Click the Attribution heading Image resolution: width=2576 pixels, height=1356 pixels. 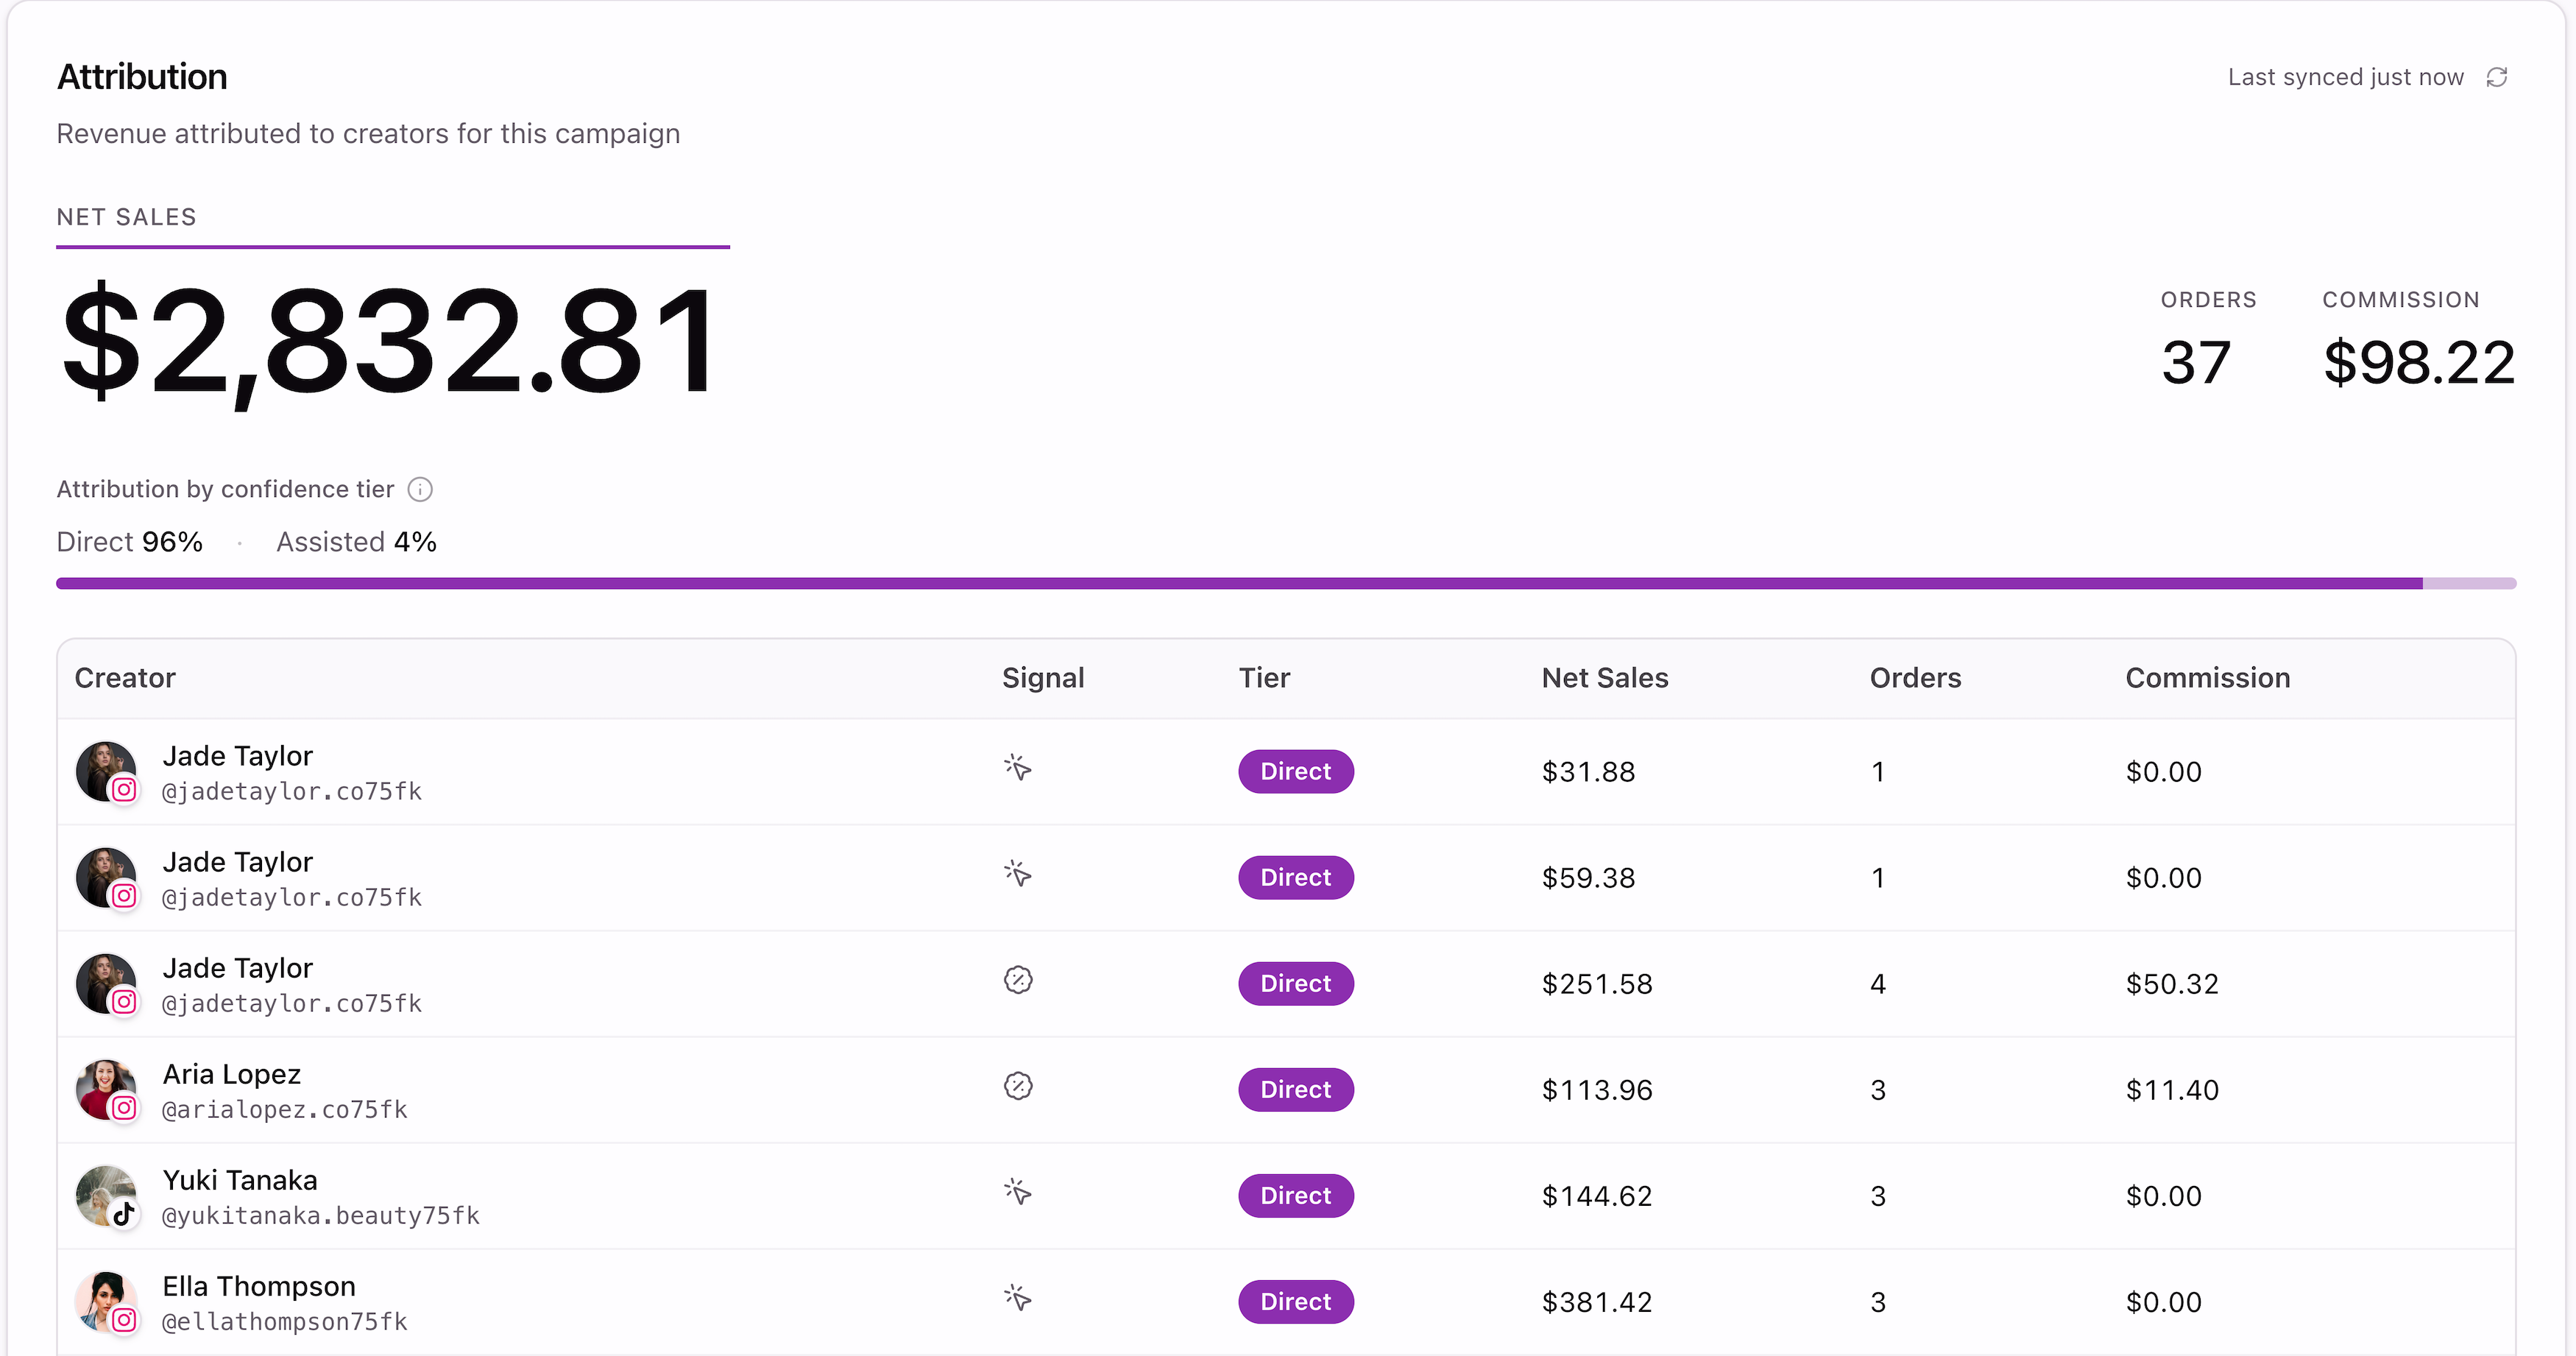[x=142, y=76]
